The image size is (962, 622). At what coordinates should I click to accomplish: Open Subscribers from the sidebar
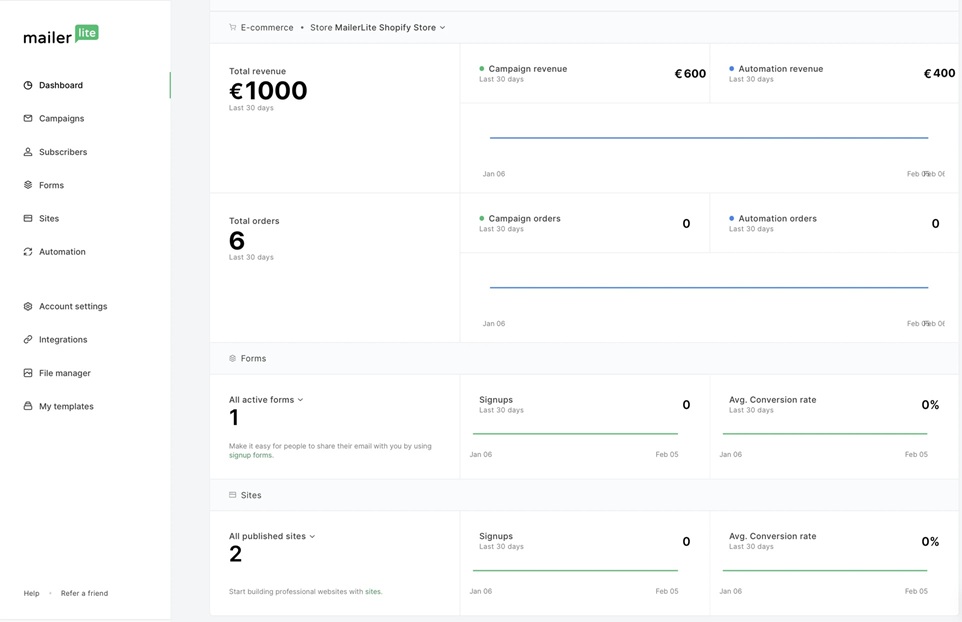63,152
